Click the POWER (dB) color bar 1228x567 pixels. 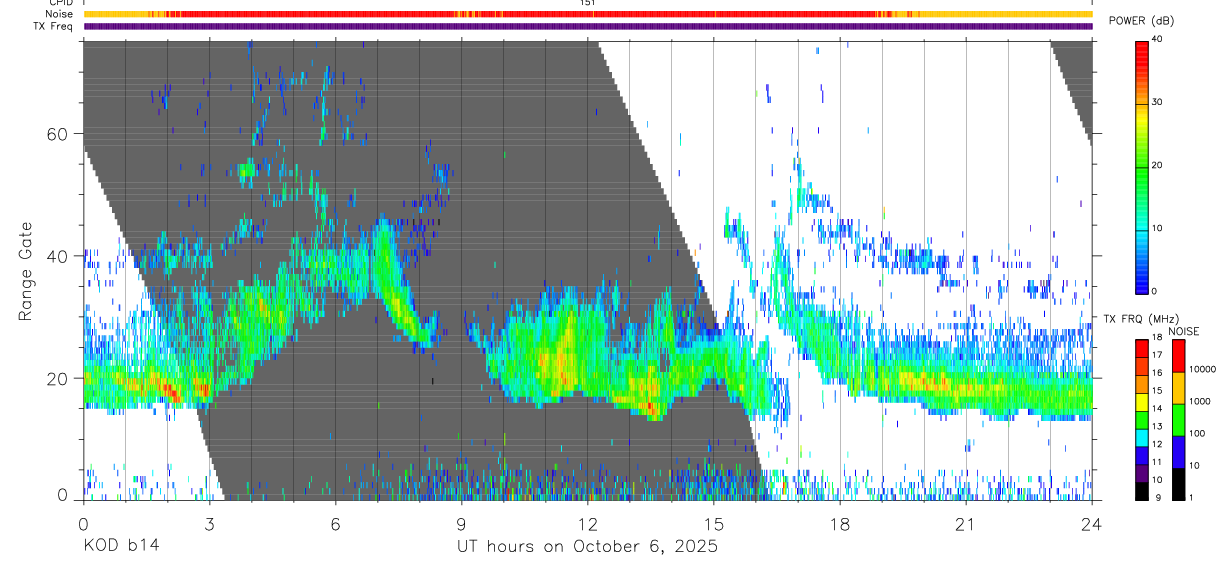(x=1142, y=166)
